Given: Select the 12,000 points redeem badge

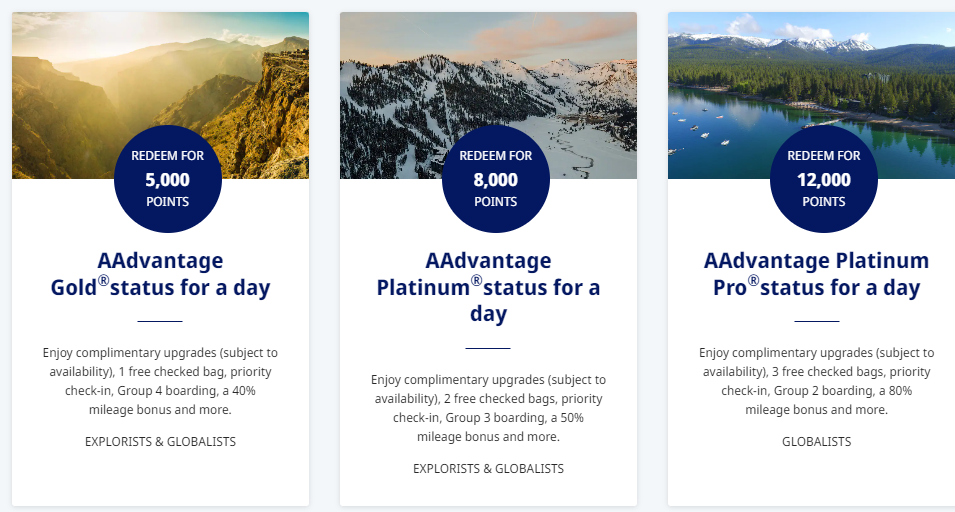Looking at the screenshot, I should [823, 179].
